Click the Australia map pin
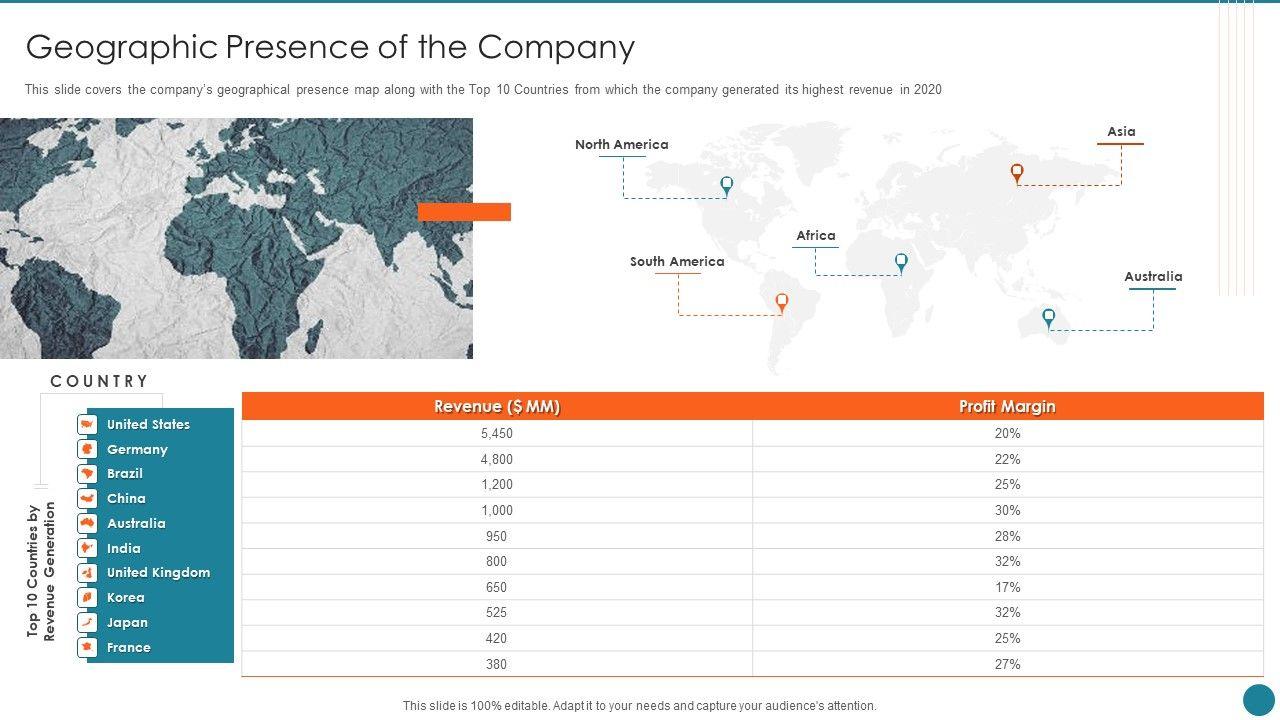 pyautogui.click(x=1048, y=318)
